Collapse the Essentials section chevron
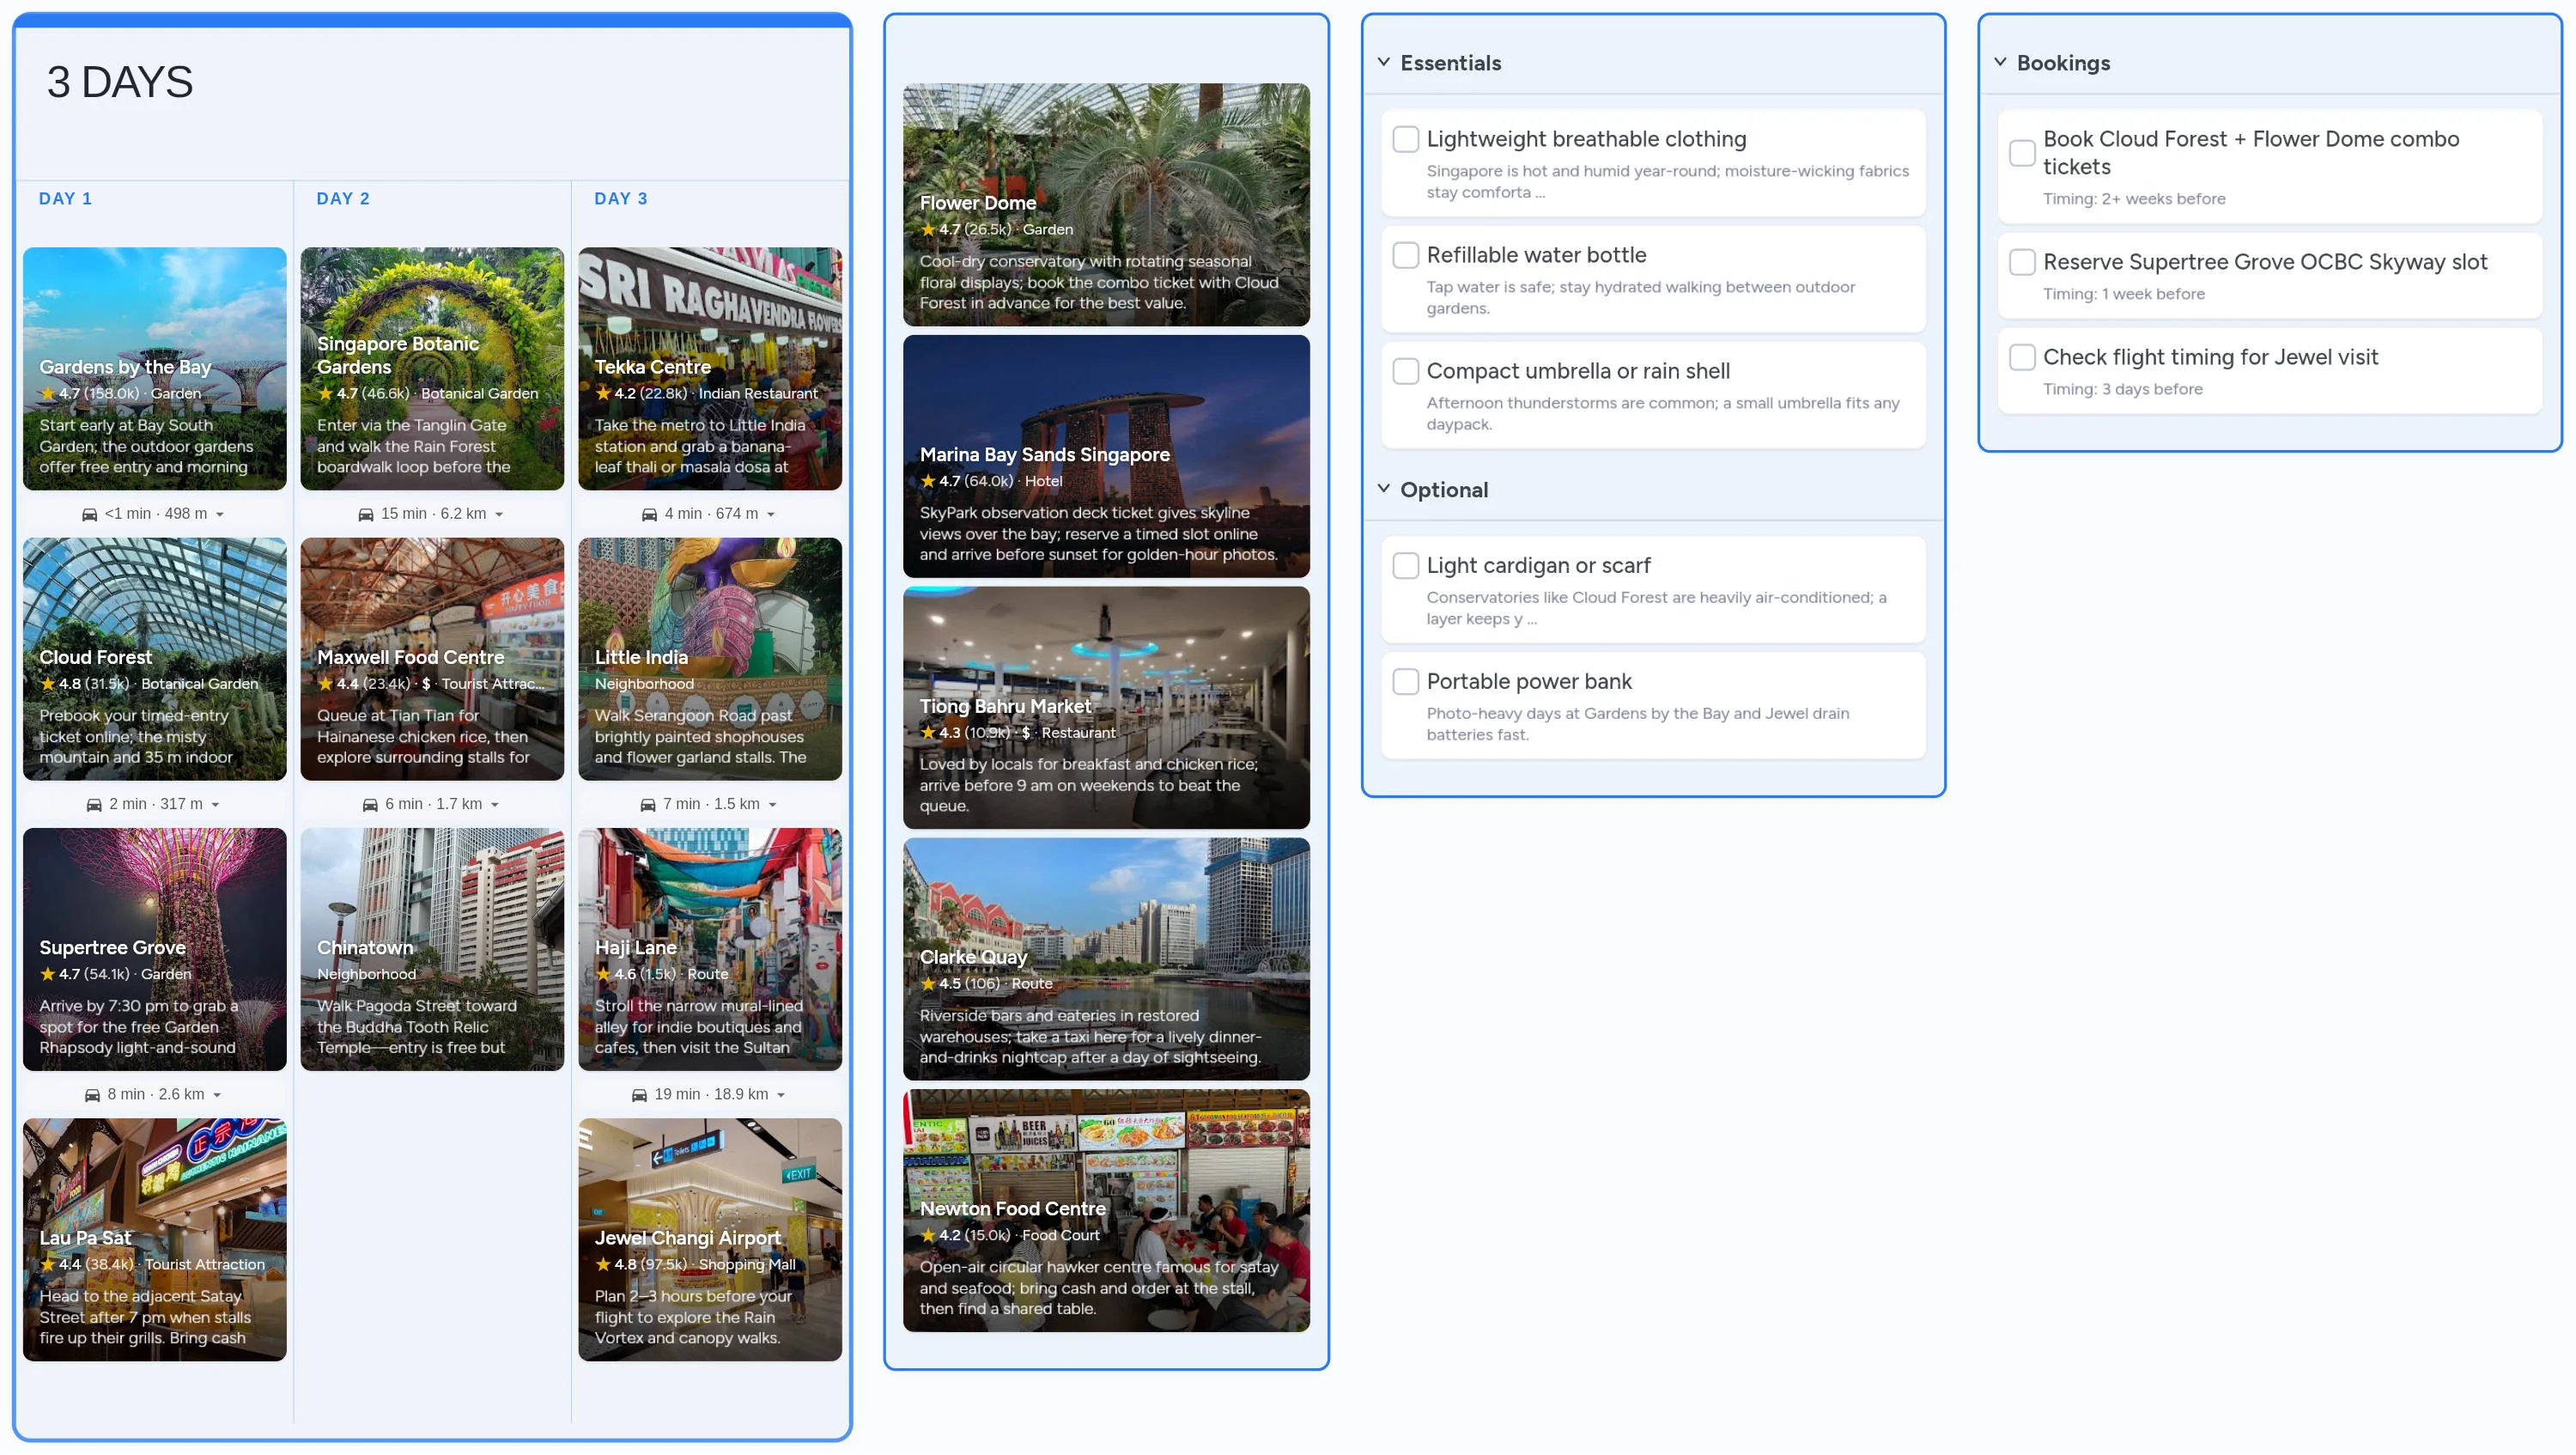 [1383, 62]
